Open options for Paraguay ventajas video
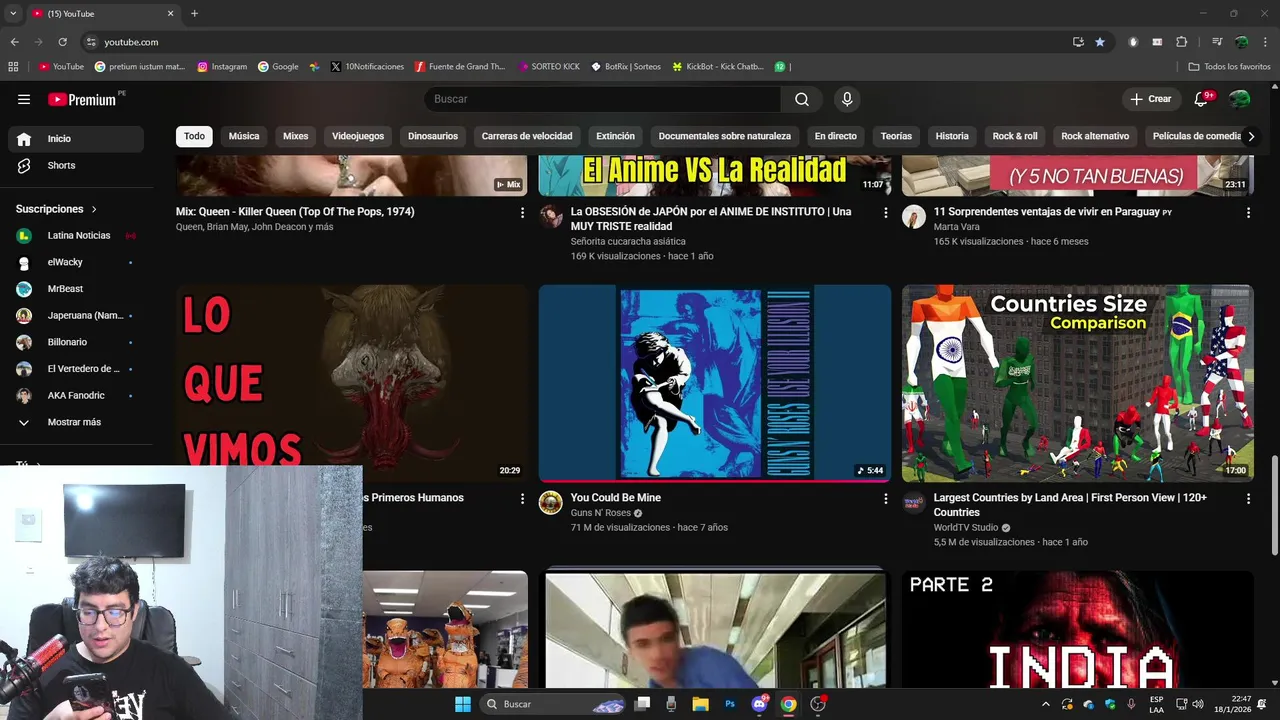The image size is (1280, 720). click(x=1248, y=212)
